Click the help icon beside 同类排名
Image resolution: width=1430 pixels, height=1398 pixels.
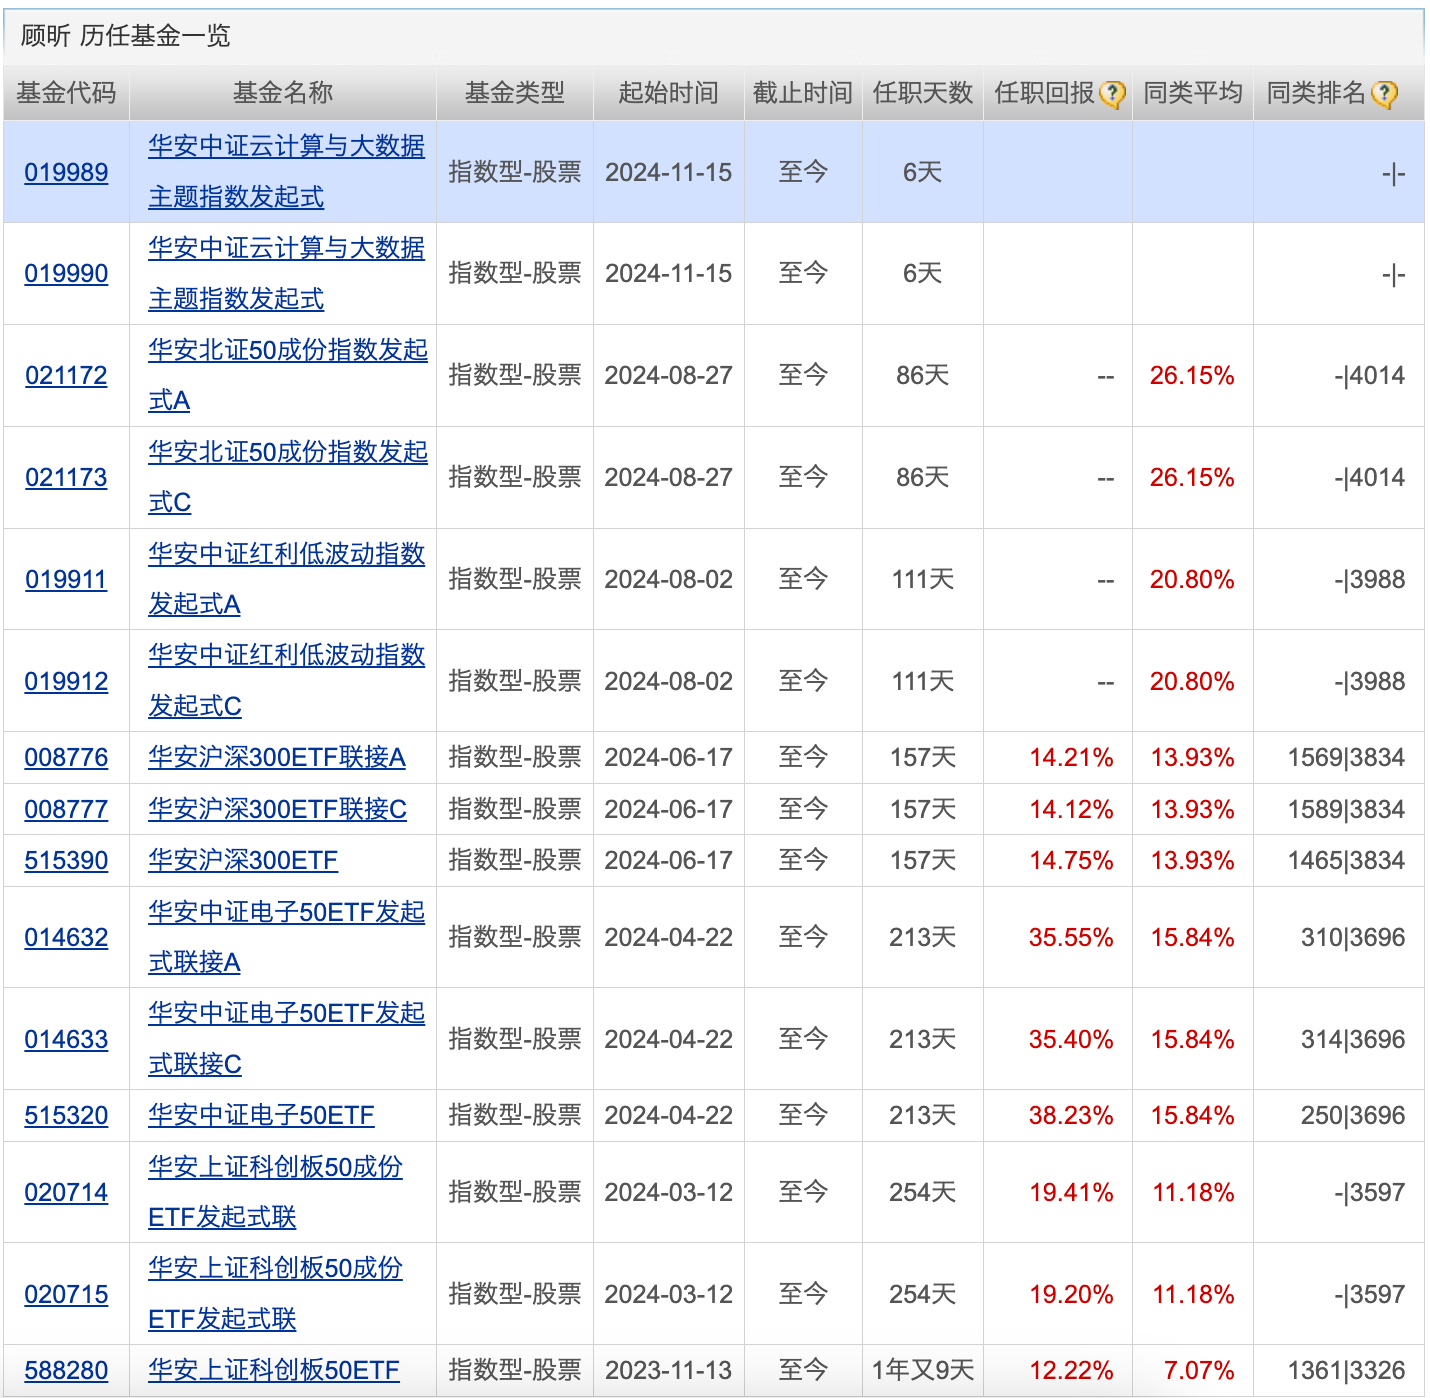1384,94
